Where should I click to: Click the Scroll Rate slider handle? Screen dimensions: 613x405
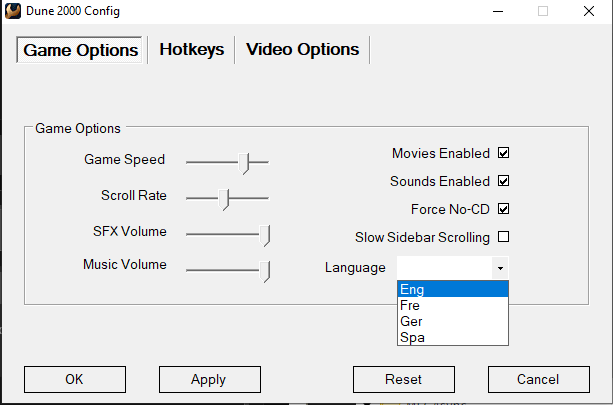(225, 198)
